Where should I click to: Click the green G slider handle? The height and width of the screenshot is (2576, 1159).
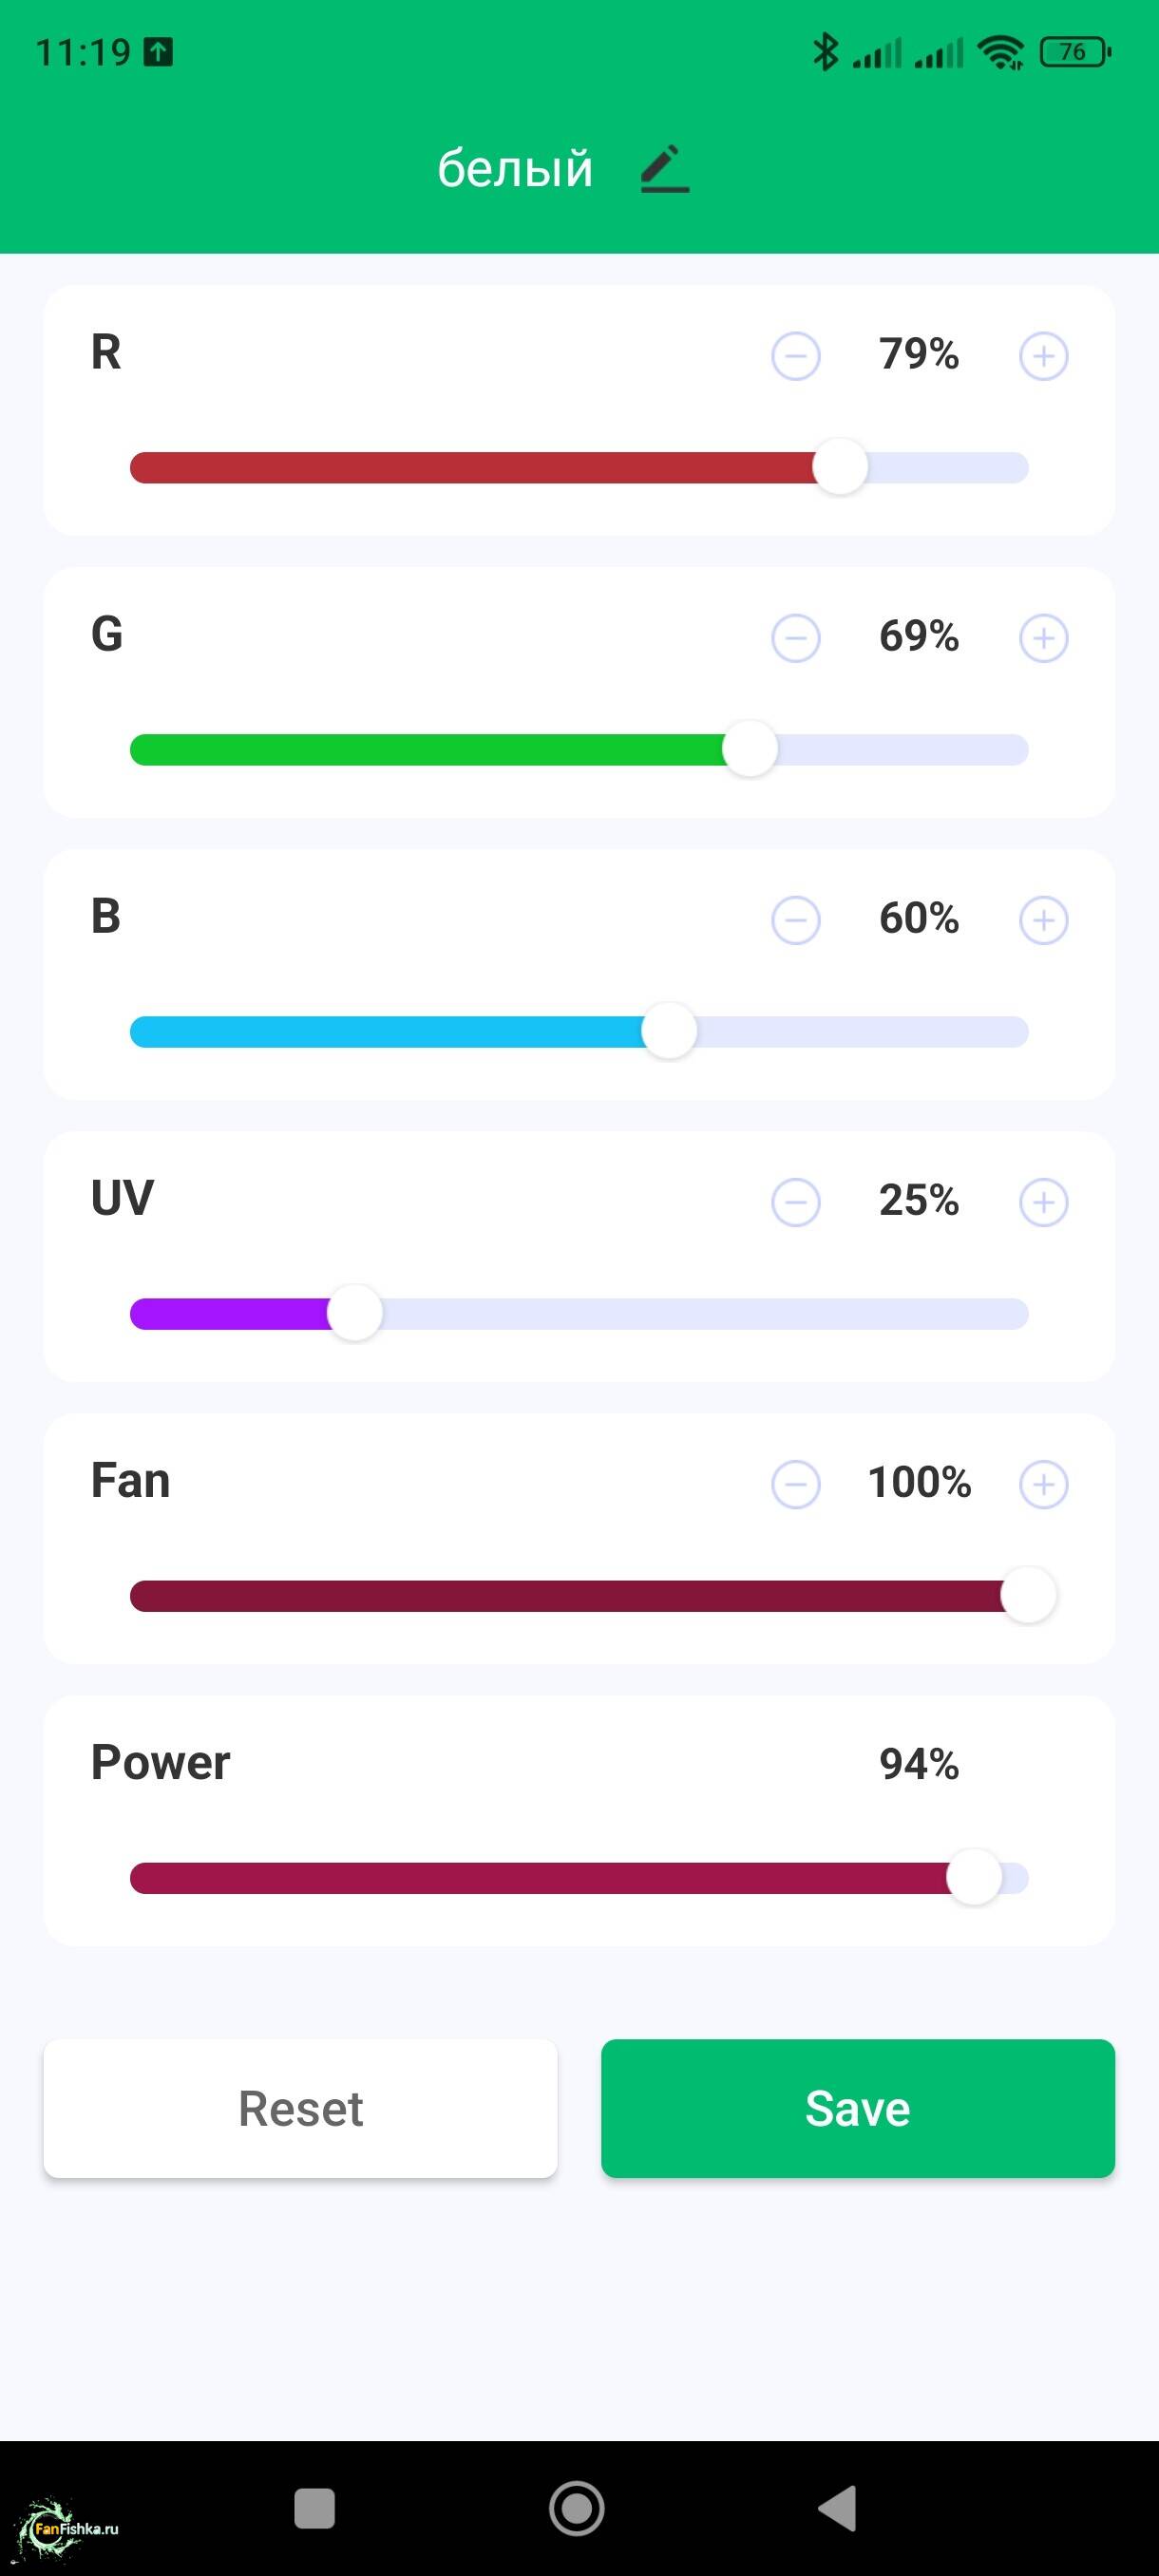(x=750, y=749)
